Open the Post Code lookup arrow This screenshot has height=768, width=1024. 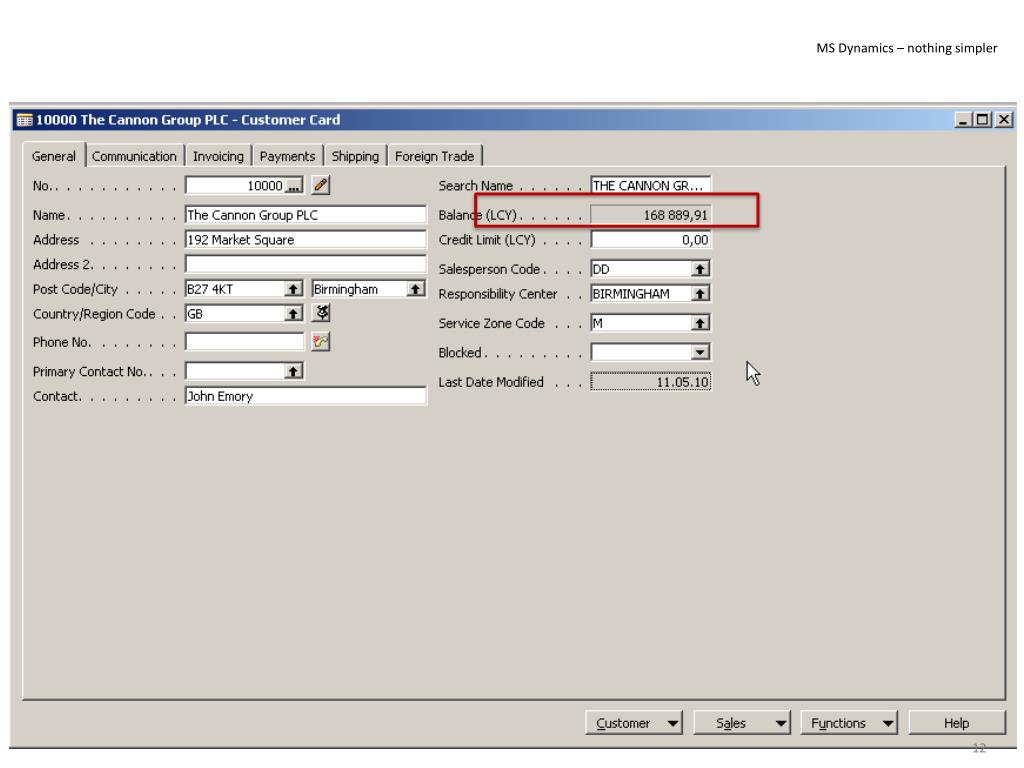tap(293, 289)
